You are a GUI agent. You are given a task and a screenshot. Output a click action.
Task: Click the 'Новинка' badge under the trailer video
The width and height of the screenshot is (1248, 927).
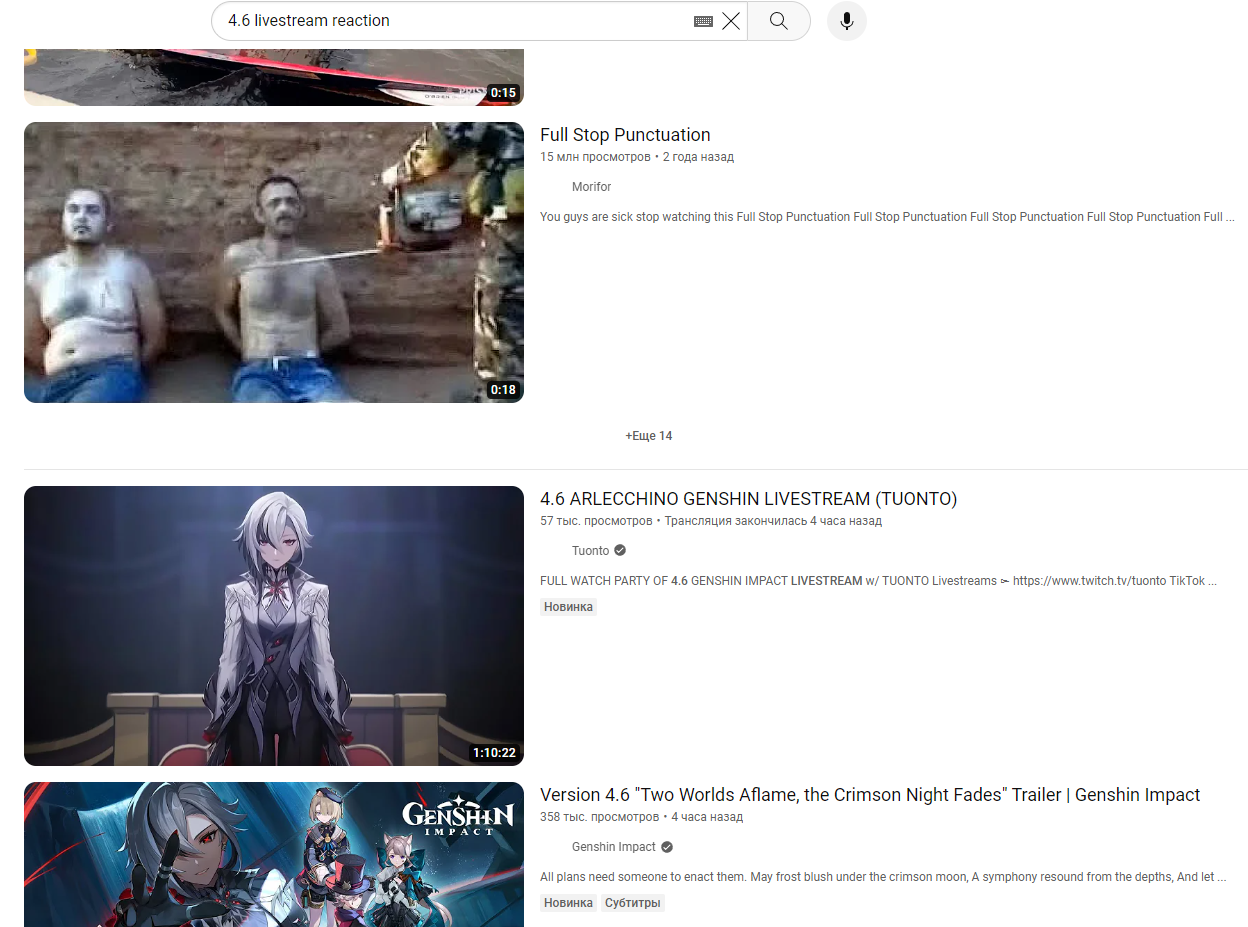tap(568, 903)
